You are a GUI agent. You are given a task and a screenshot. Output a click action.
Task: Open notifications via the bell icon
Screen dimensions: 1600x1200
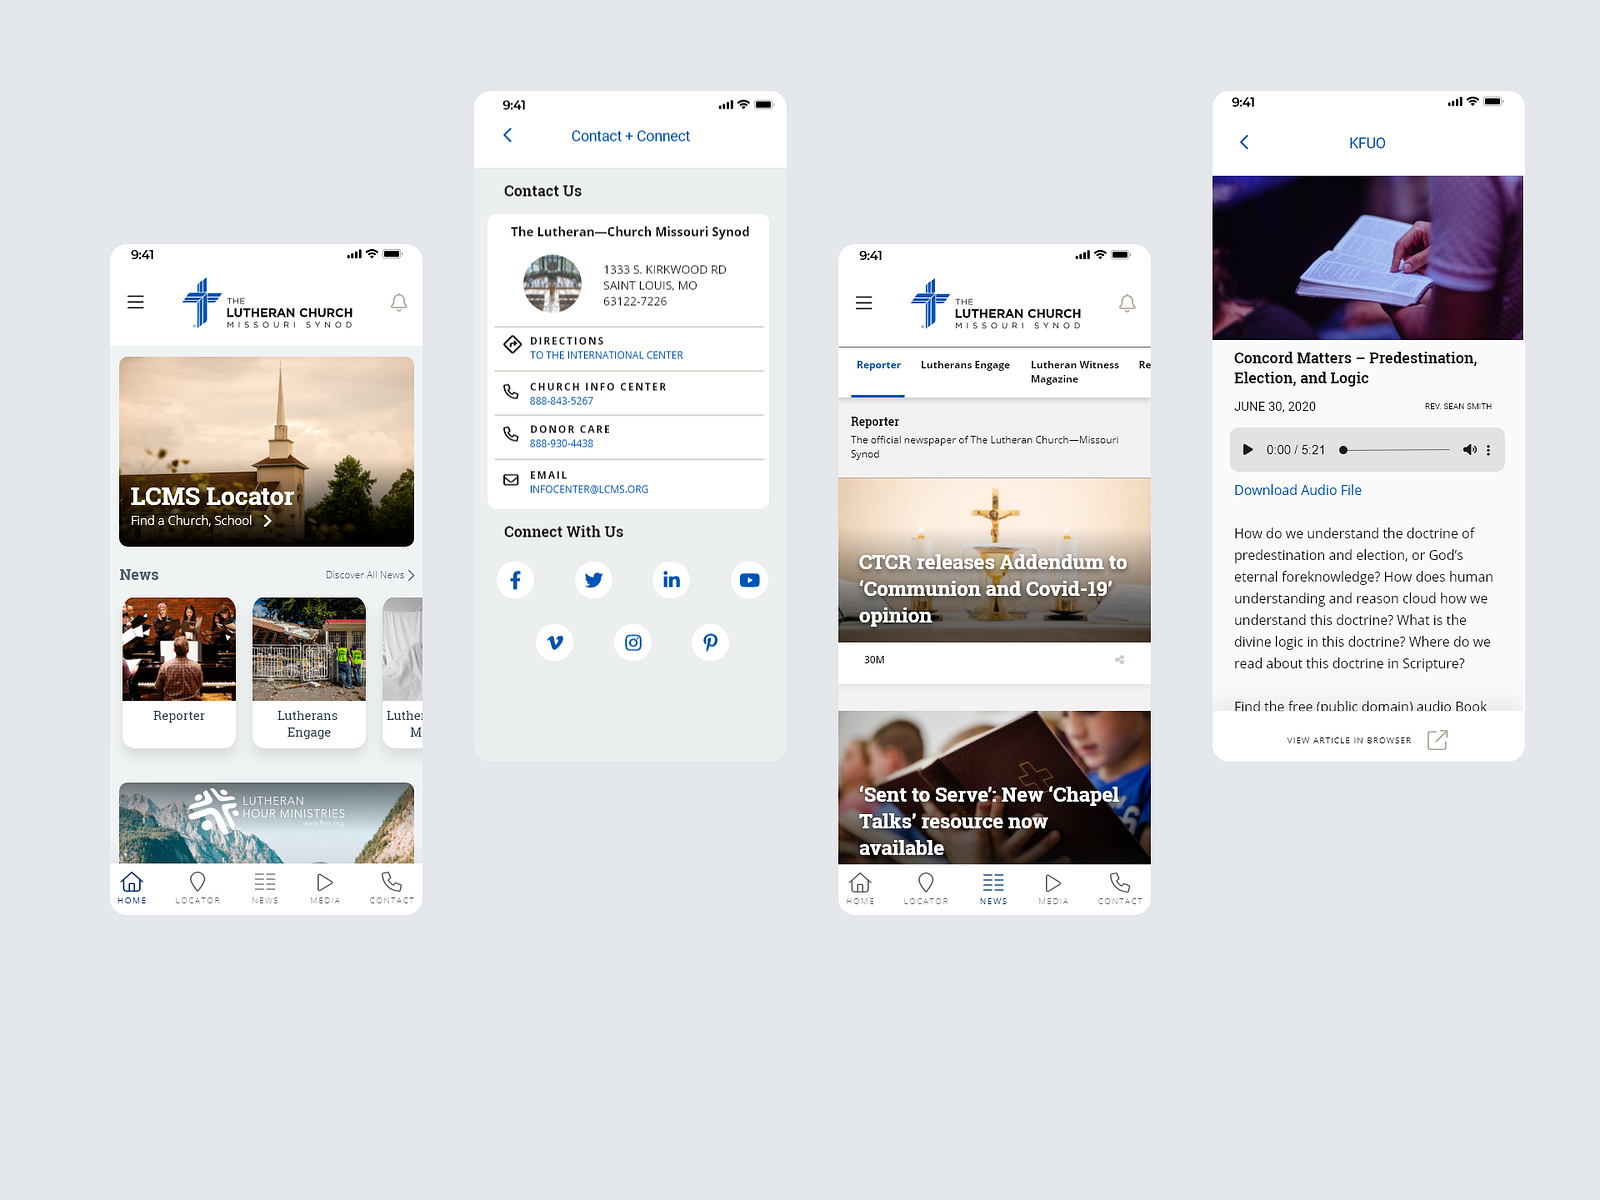click(x=398, y=302)
